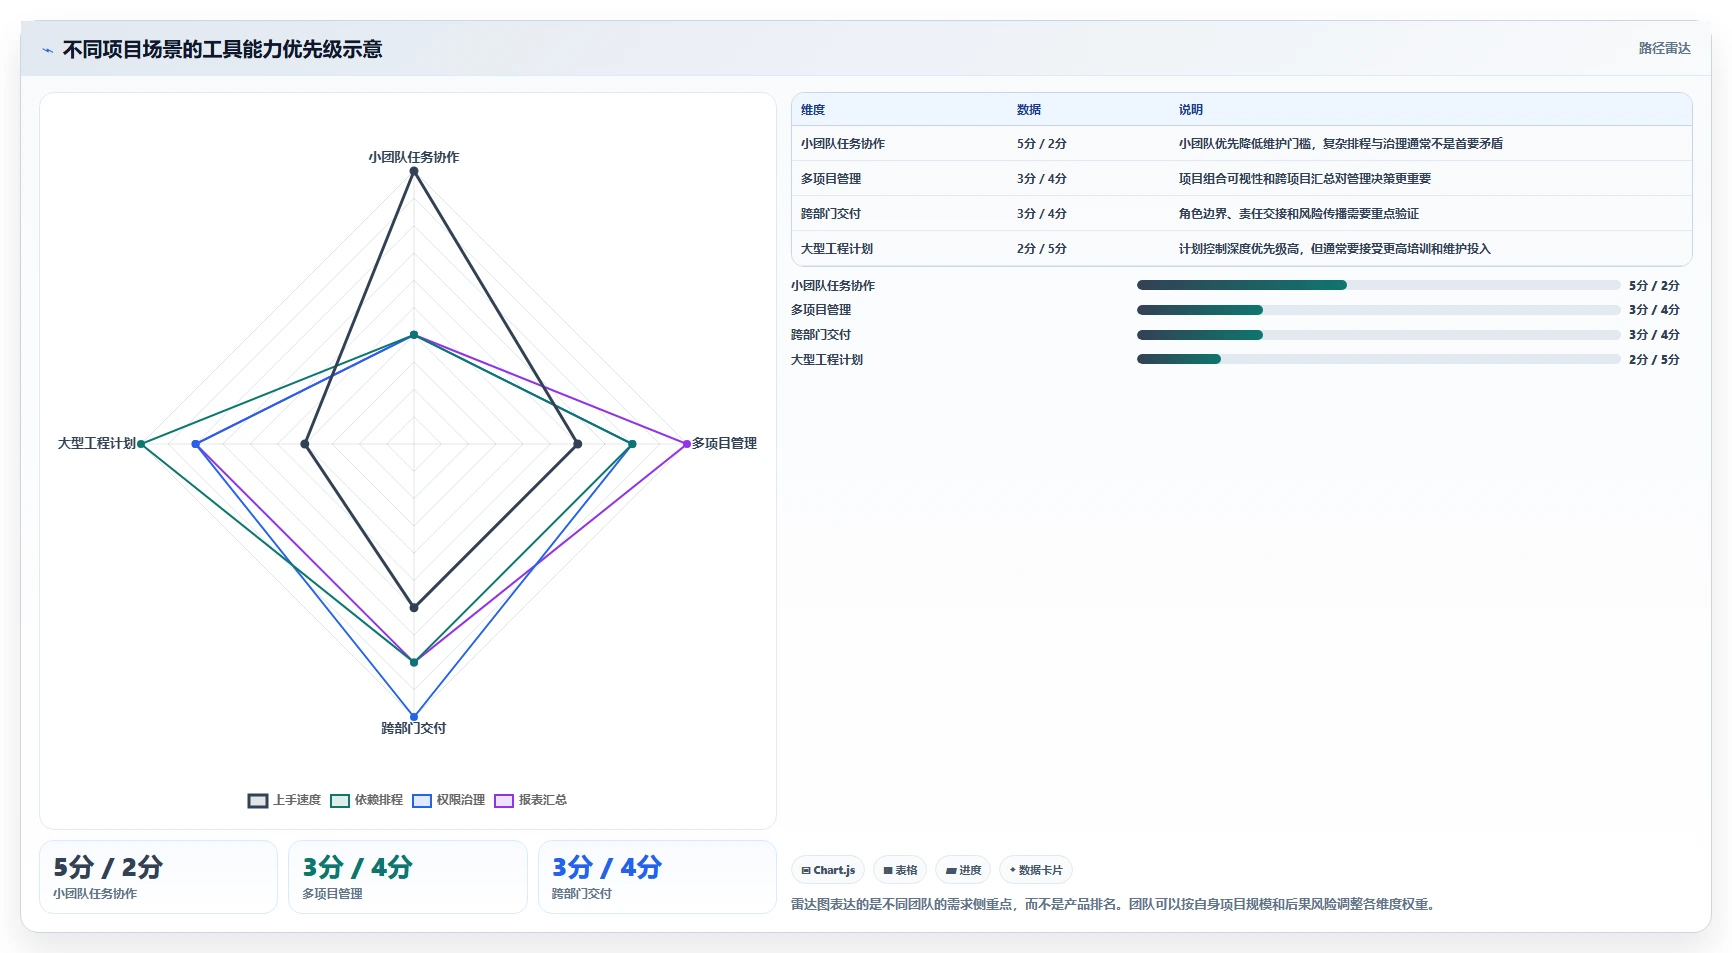Screen dimensions: 1732x953
Task: Click the Chart.js chip
Action: (828, 870)
